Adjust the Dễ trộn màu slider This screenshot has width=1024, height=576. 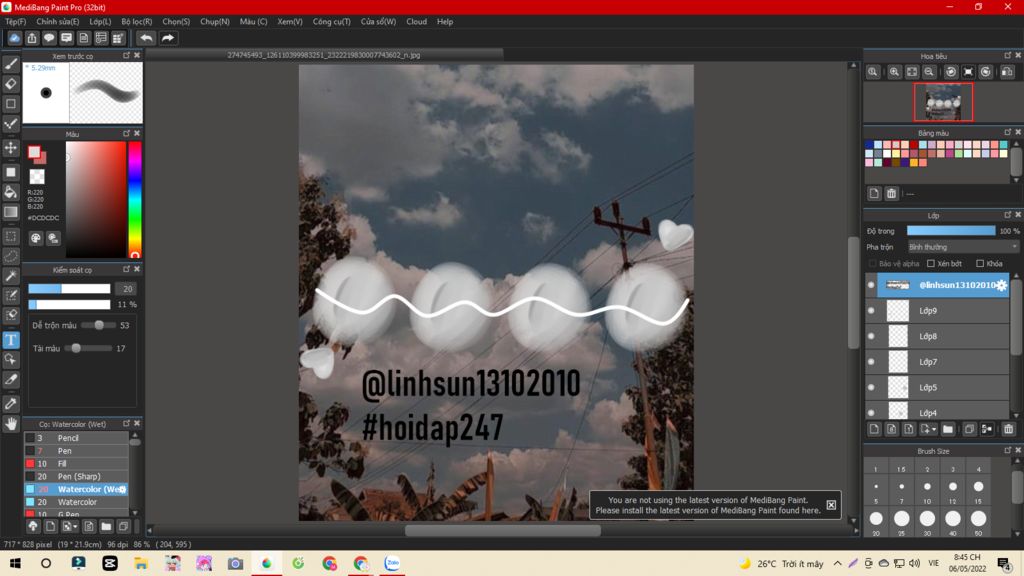tap(99, 325)
